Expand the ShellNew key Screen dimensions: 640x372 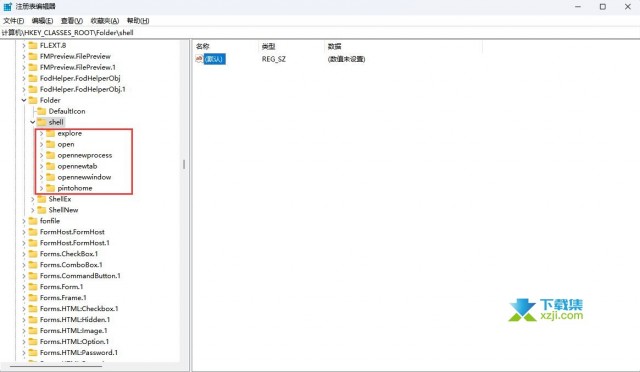(x=33, y=210)
